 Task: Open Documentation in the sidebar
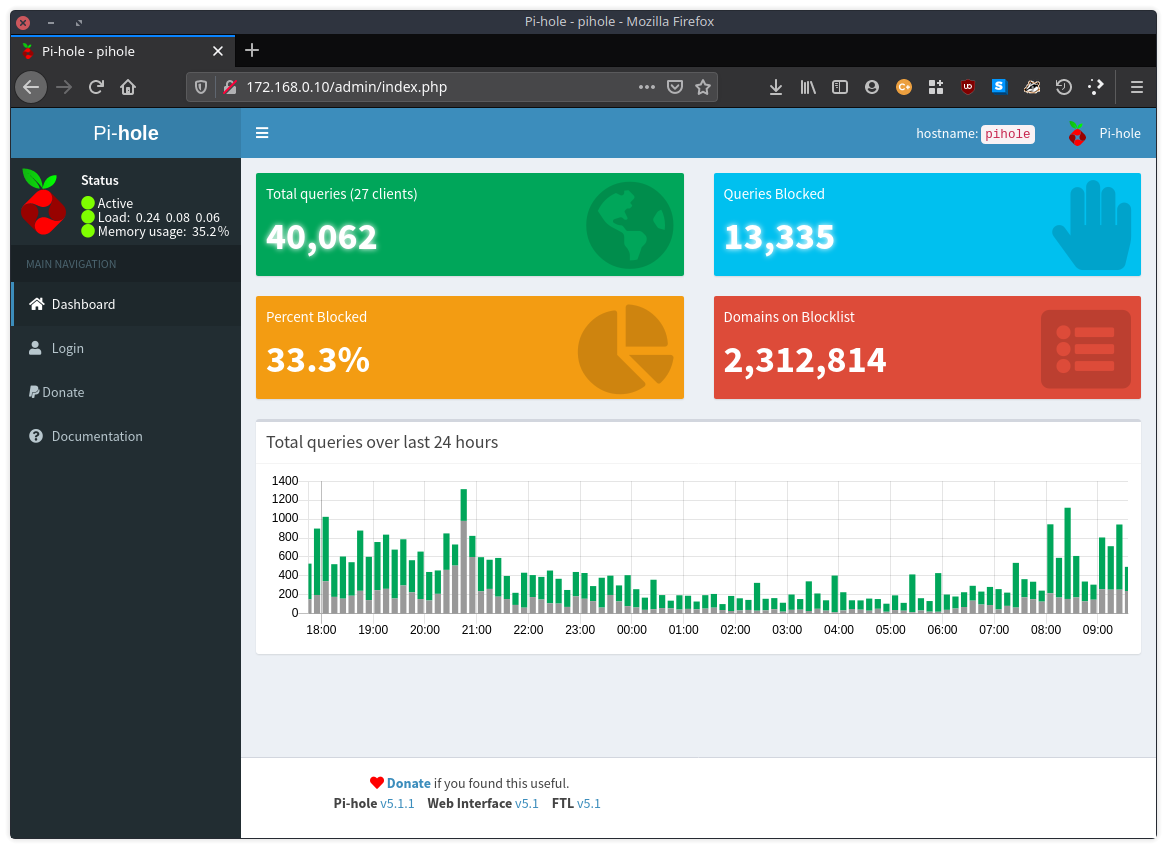(x=126, y=436)
